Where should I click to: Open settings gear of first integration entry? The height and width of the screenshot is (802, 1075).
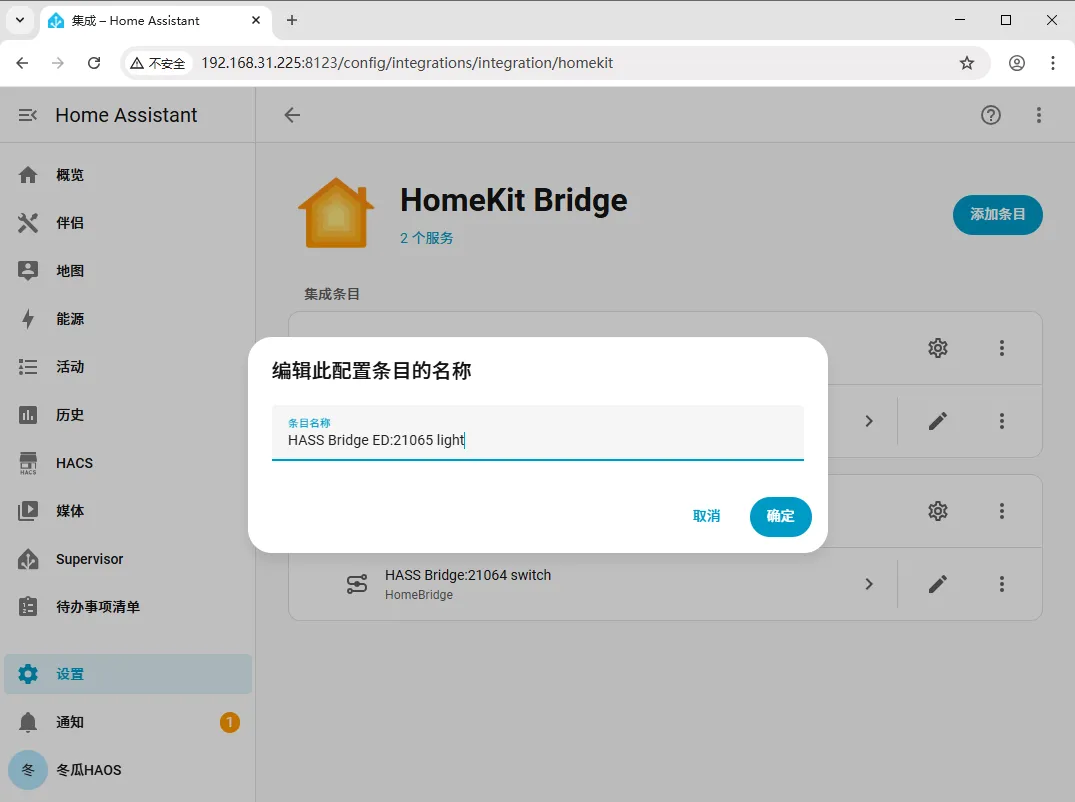(938, 348)
